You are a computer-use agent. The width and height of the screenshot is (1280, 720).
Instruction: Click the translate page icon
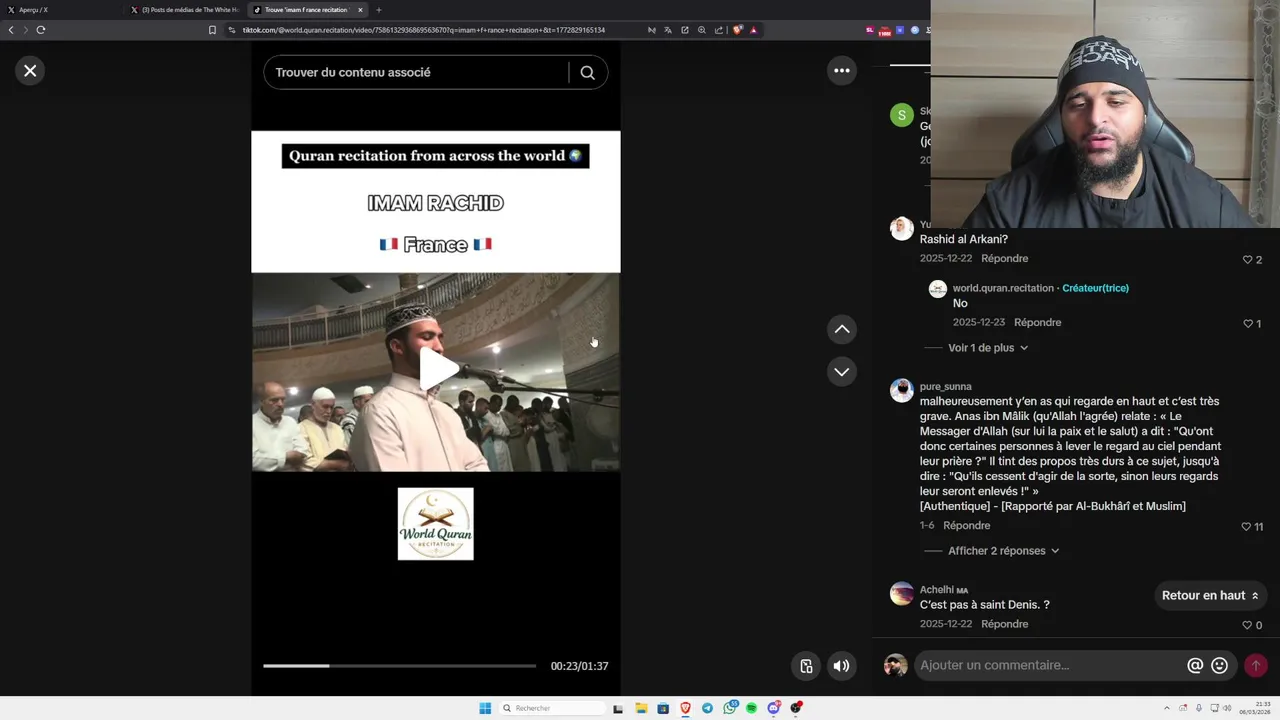(668, 30)
